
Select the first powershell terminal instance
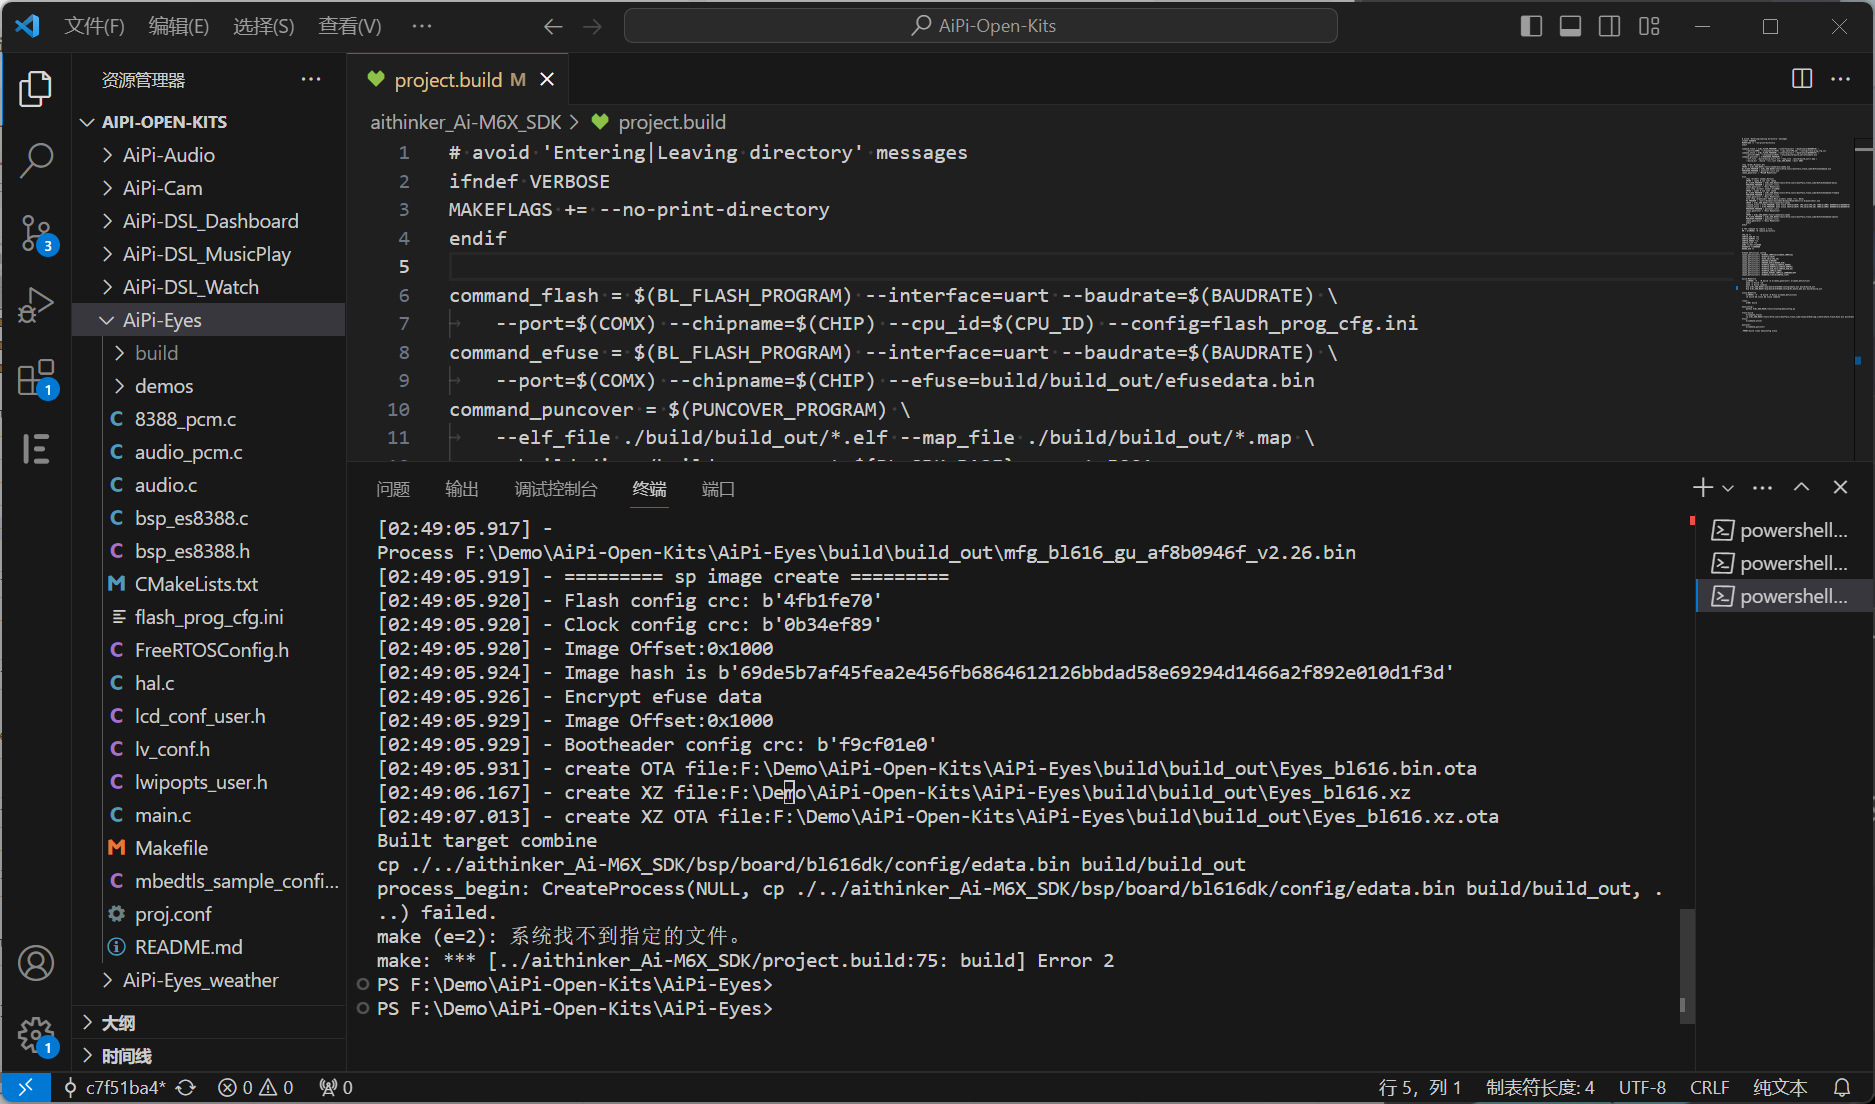(x=1784, y=530)
